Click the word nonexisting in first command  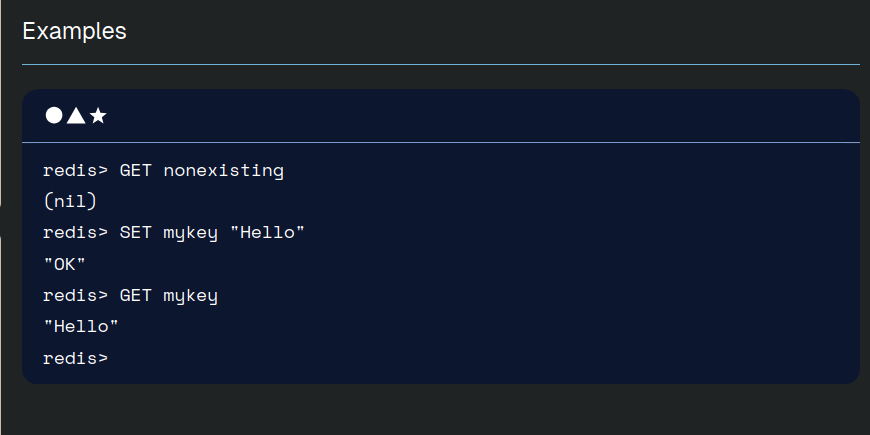pyautogui.click(x=224, y=170)
